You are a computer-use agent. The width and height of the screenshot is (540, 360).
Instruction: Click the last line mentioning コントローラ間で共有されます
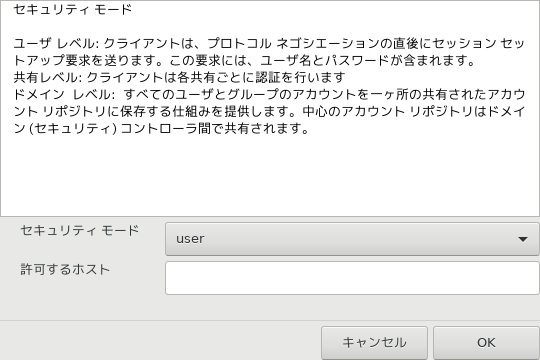tap(161, 128)
